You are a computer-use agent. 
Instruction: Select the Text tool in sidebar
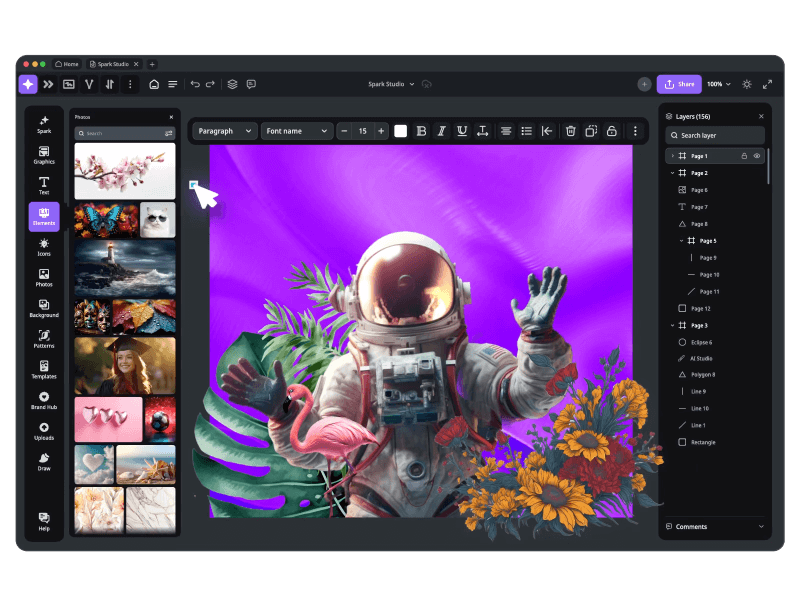coord(44,186)
